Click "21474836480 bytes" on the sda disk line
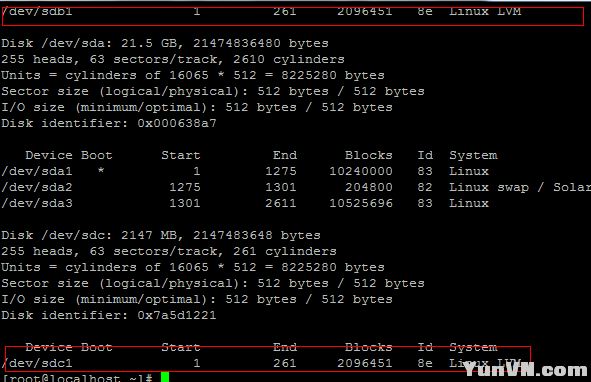The width and height of the screenshot is (591, 382). point(261,43)
